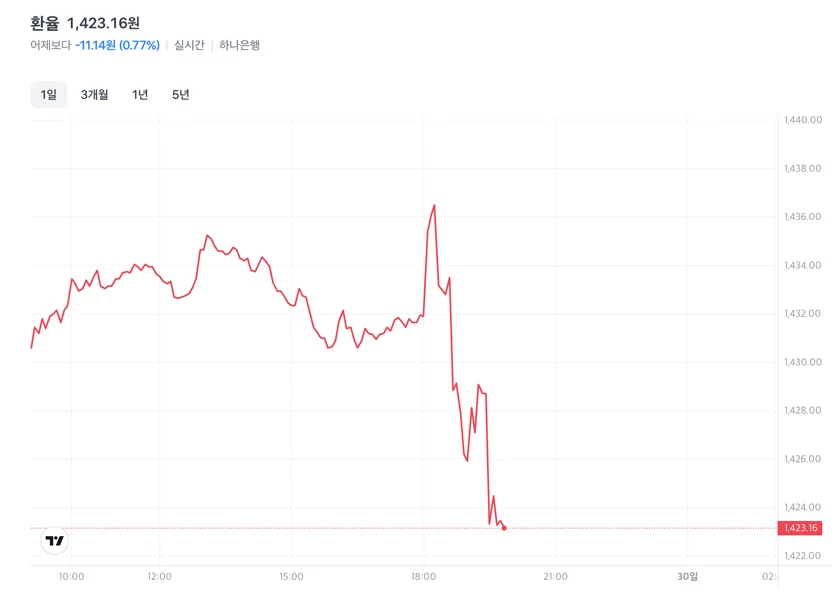Image resolution: width=835 pixels, height=614 pixels.
Task: Select the 1일 period tab
Action: (x=48, y=95)
